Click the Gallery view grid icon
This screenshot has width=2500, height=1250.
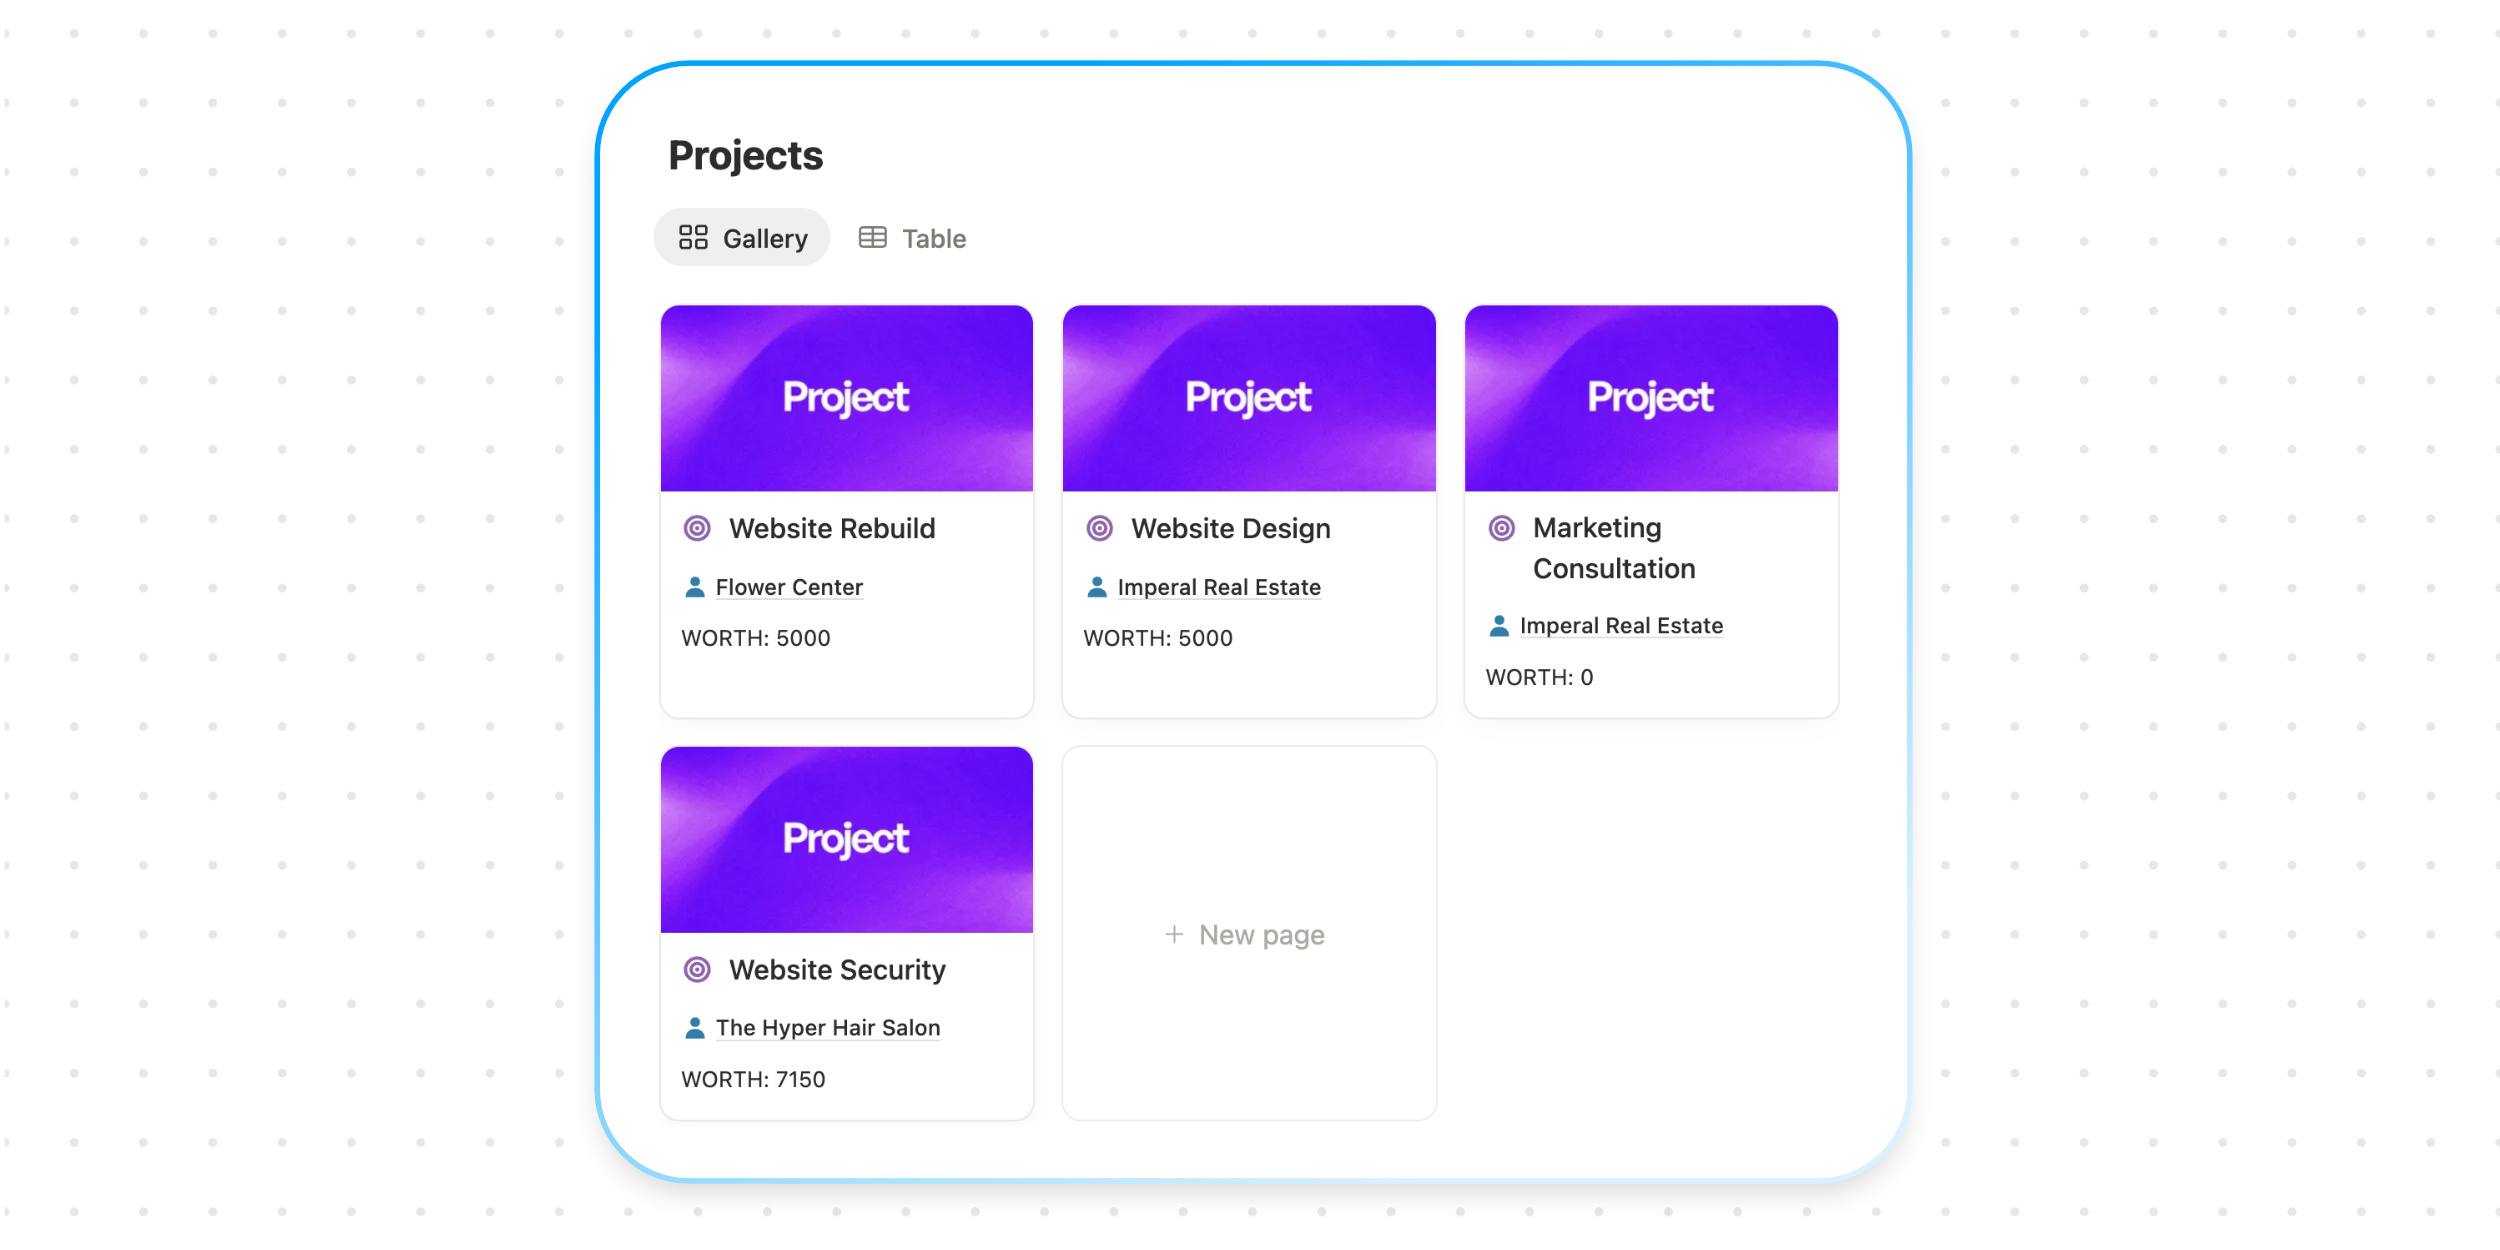click(693, 237)
